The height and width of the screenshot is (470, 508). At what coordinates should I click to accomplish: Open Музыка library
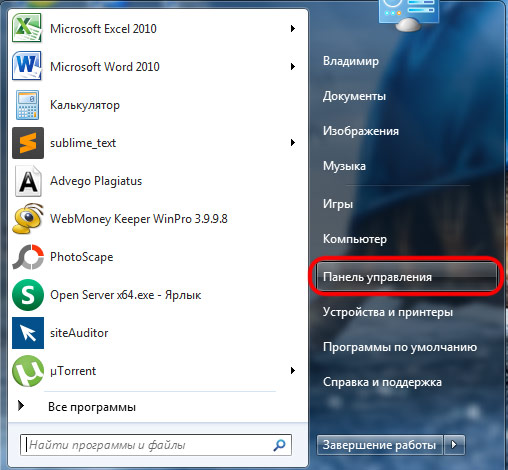pos(344,166)
